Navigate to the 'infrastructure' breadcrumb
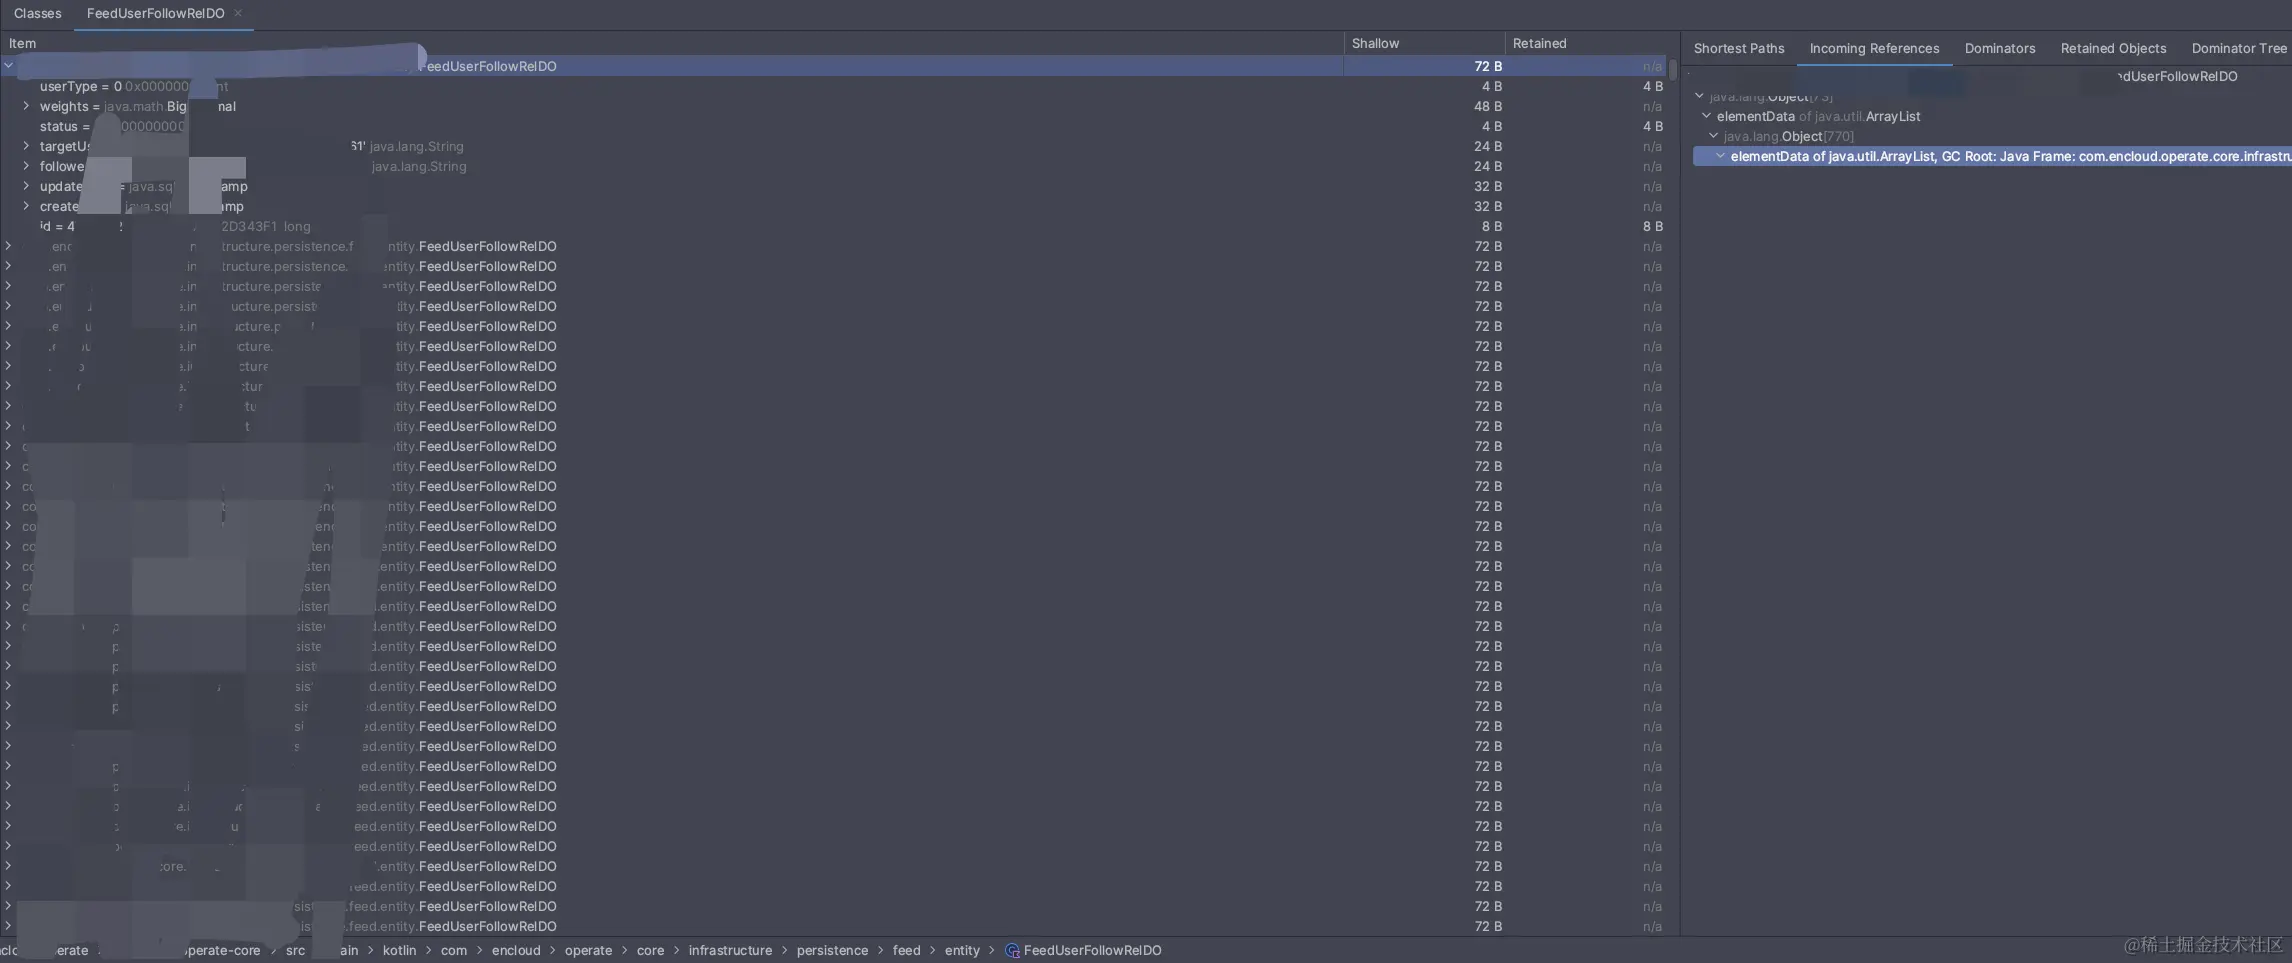This screenshot has height=963, width=2292. tap(730, 950)
